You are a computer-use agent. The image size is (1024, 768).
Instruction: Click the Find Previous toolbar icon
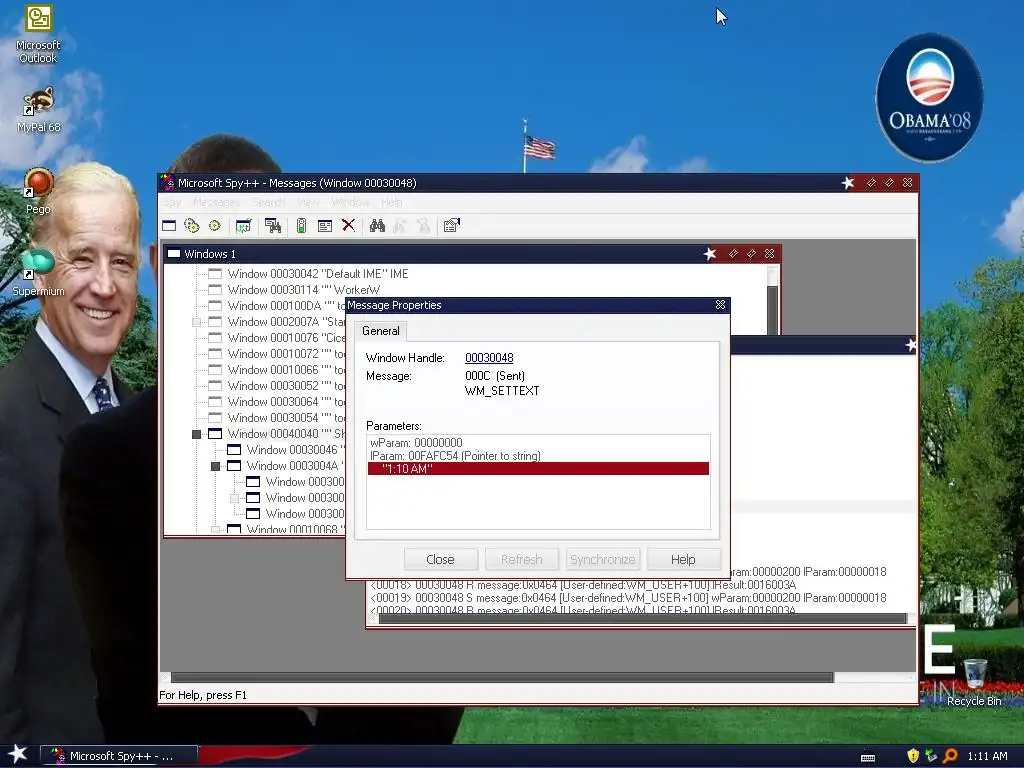[423, 226]
